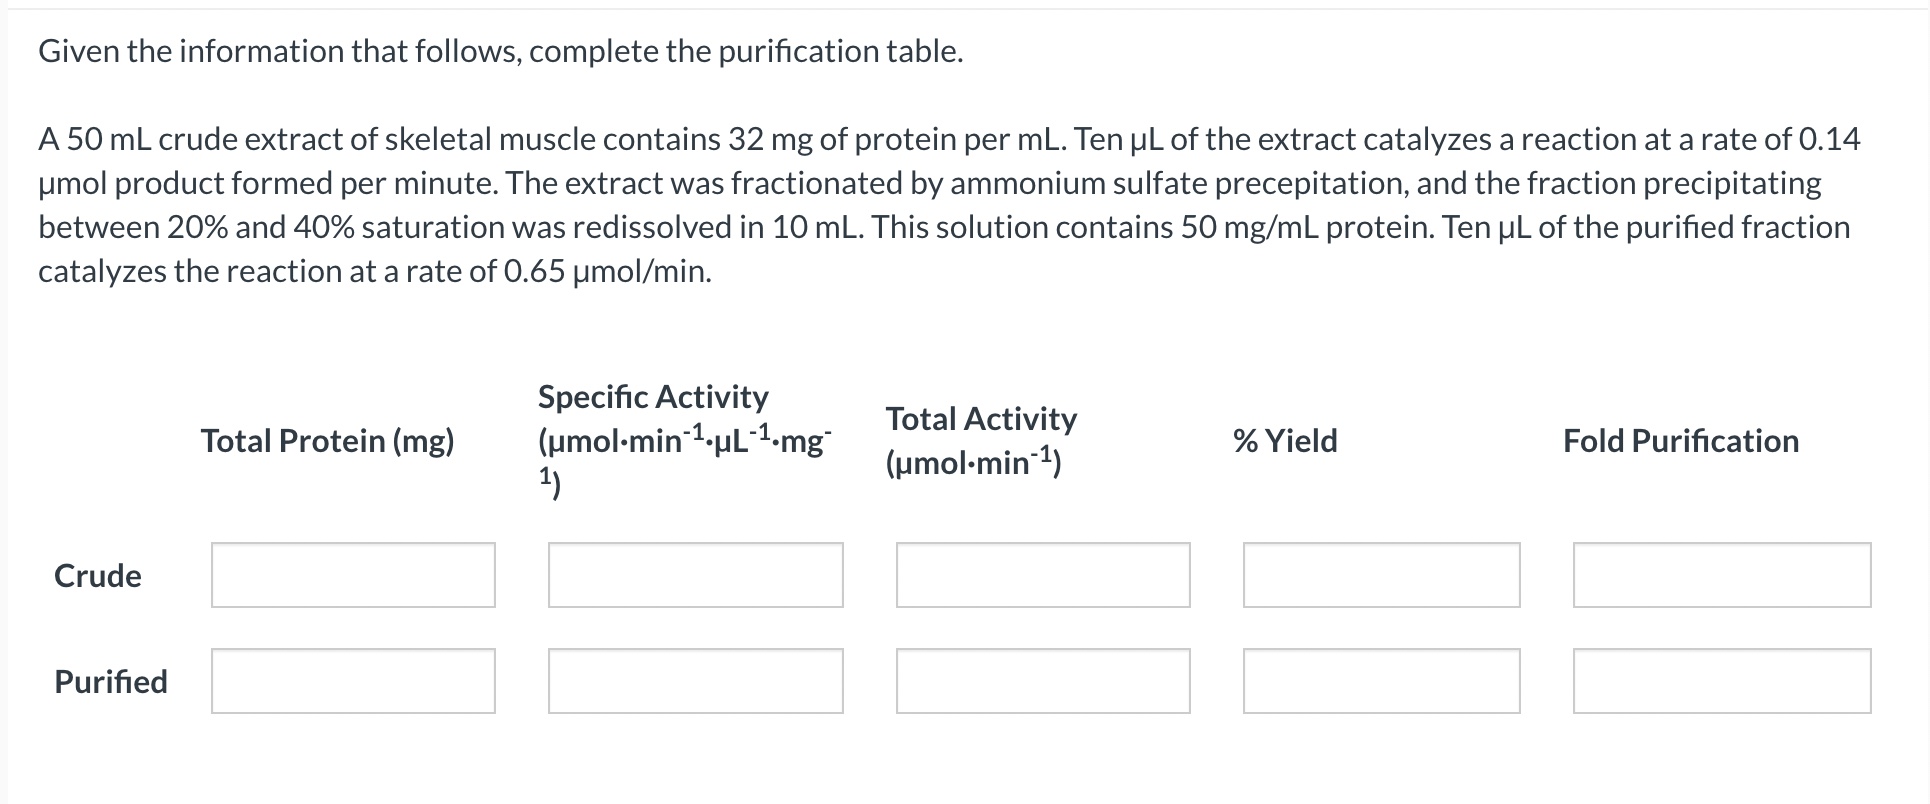The height and width of the screenshot is (804, 1930).
Task: Click the "Total Activity" column header text
Action: (x=981, y=419)
